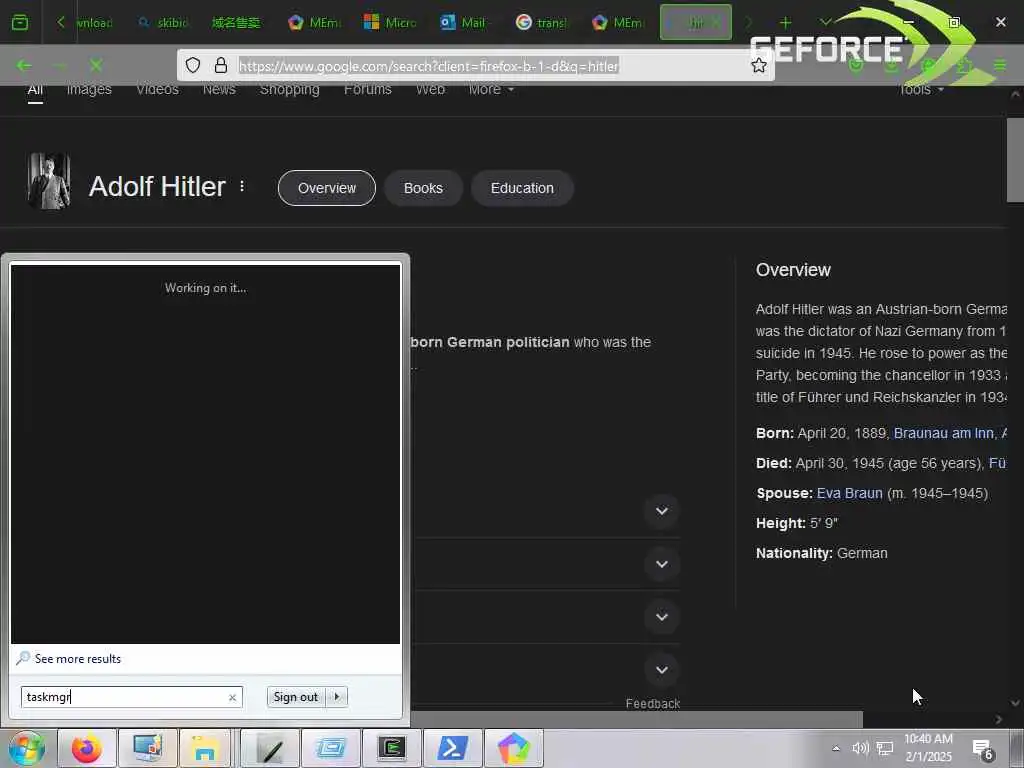Open the Firefox View icon at top-left

pyautogui.click(x=20, y=22)
